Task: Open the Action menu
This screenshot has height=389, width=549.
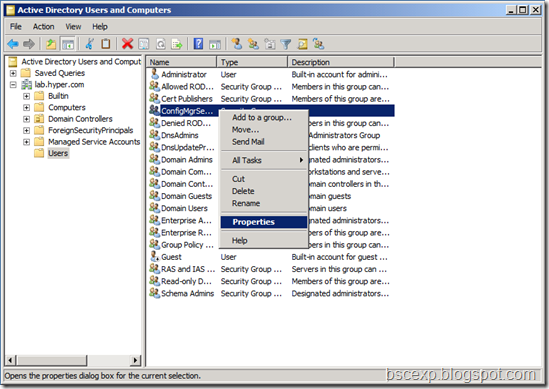Action: pyautogui.click(x=43, y=27)
